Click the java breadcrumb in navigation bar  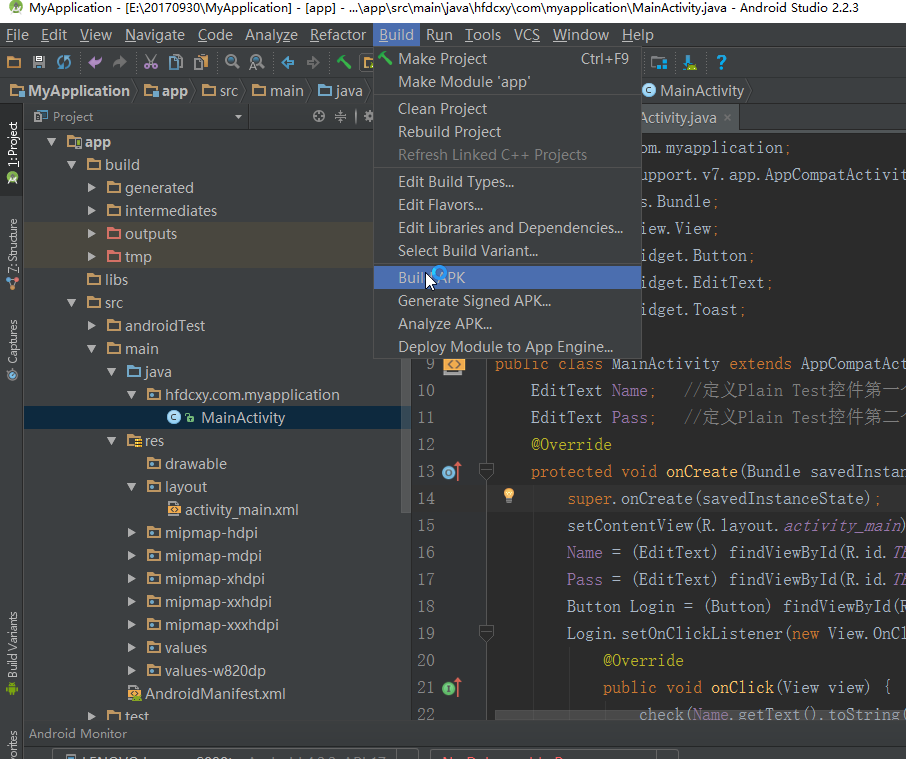click(340, 91)
